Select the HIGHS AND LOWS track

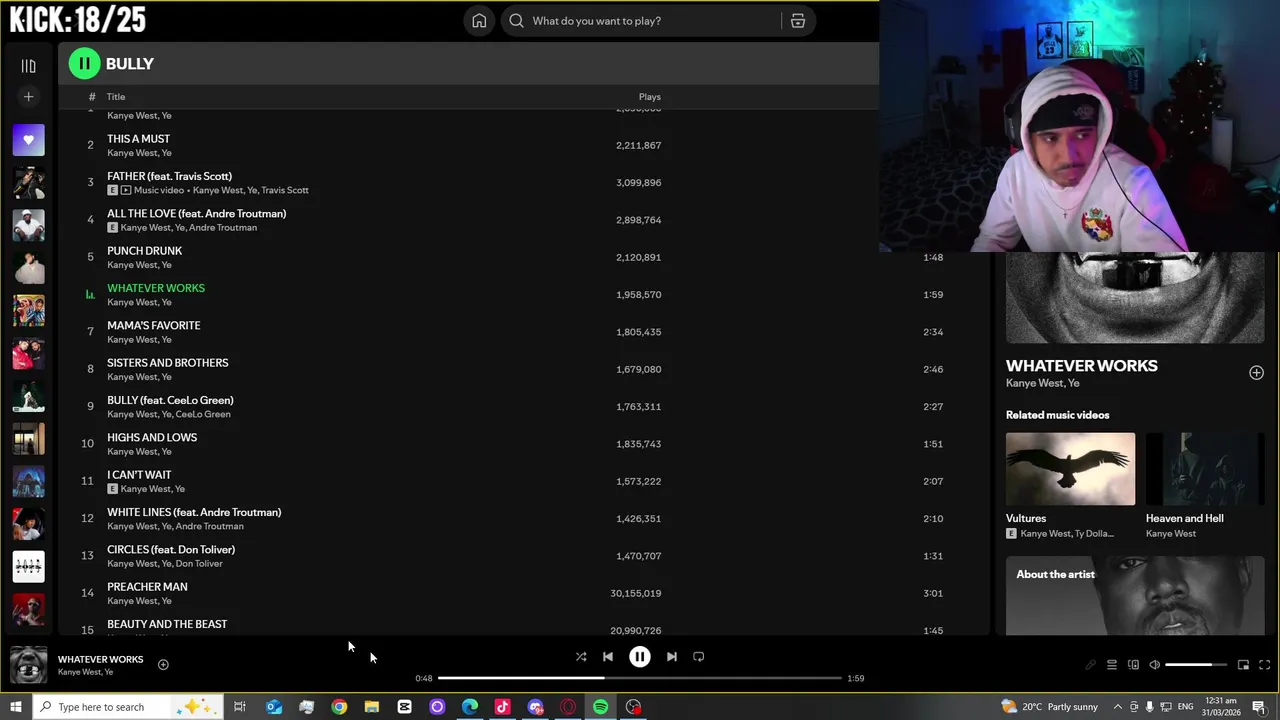click(x=152, y=437)
